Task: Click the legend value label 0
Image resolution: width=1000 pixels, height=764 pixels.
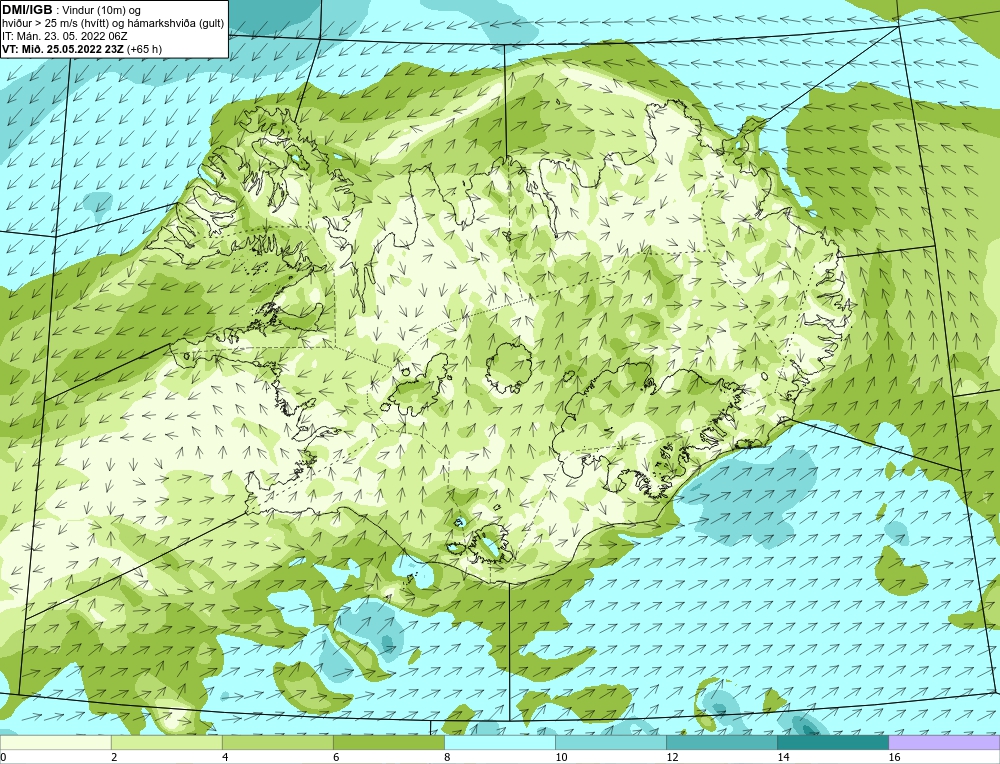Action: [3, 757]
